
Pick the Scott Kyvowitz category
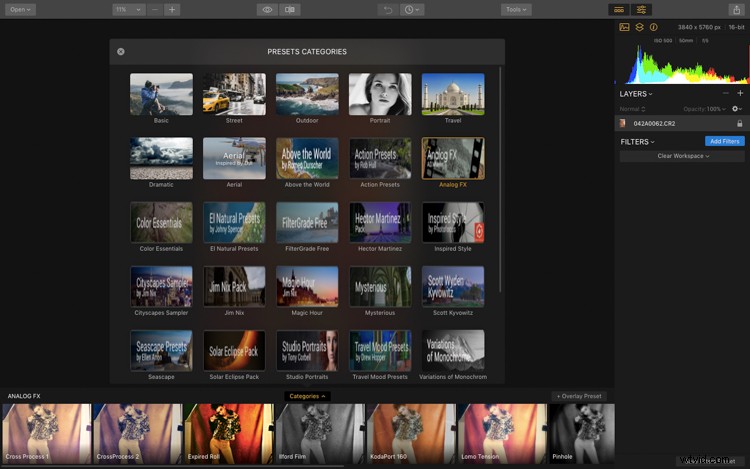coord(453,291)
